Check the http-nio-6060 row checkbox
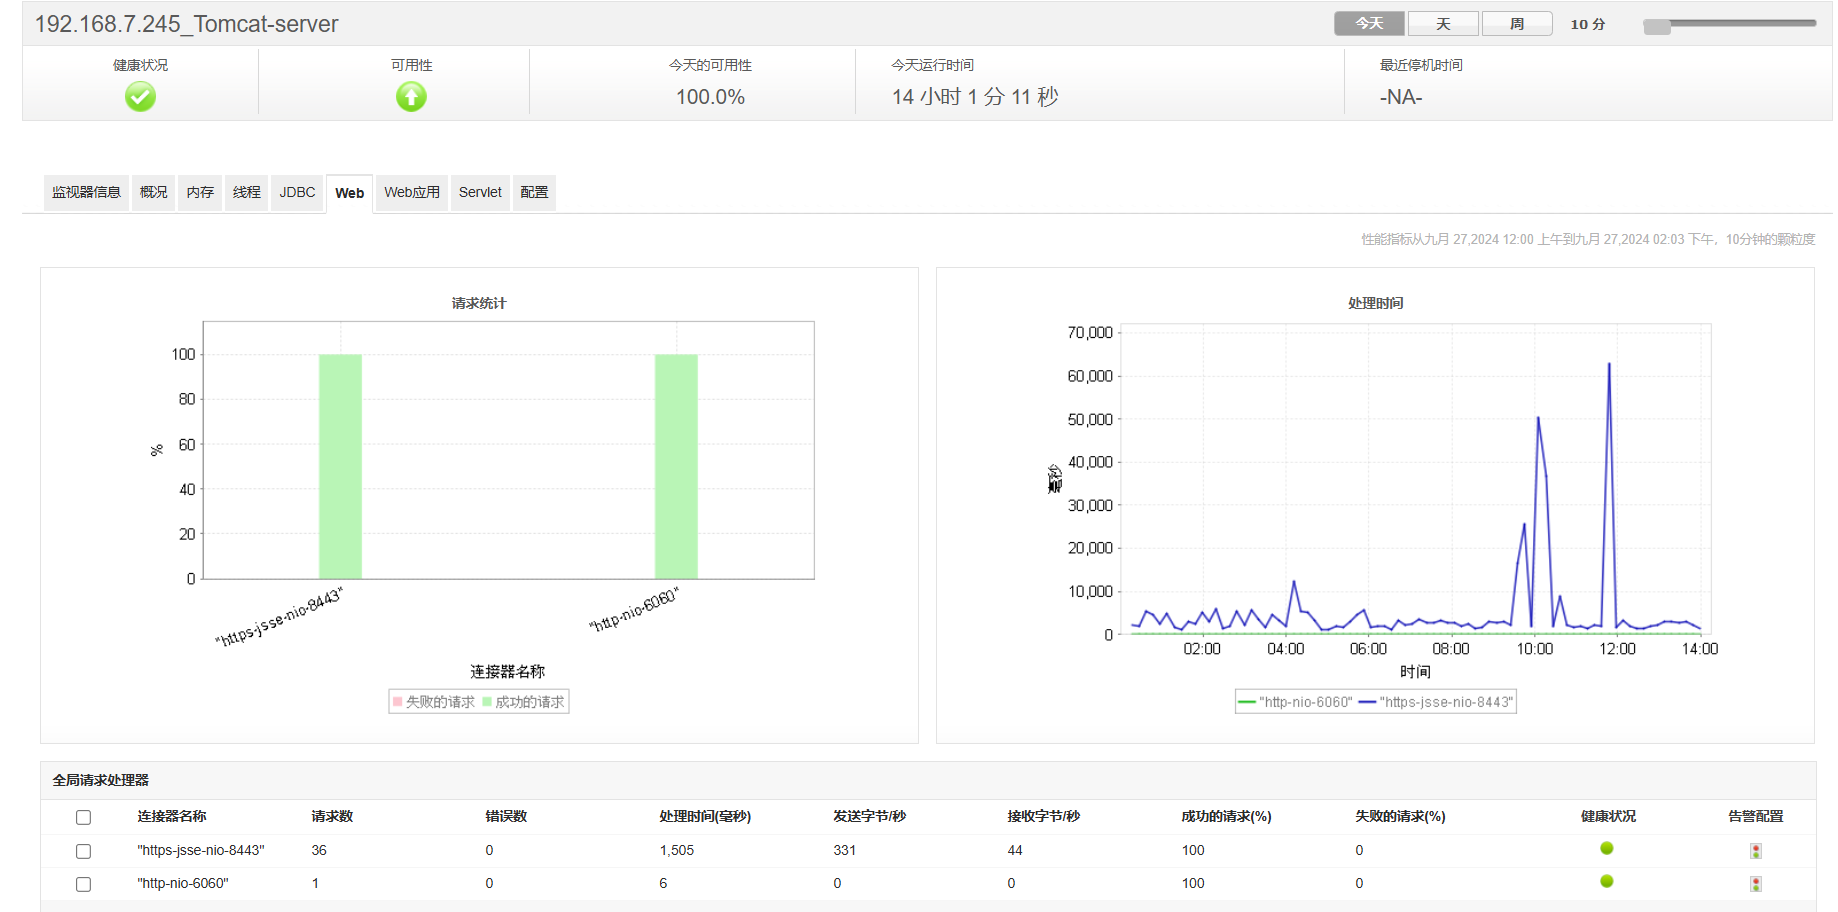Viewport: 1838px width, 912px height. (84, 885)
